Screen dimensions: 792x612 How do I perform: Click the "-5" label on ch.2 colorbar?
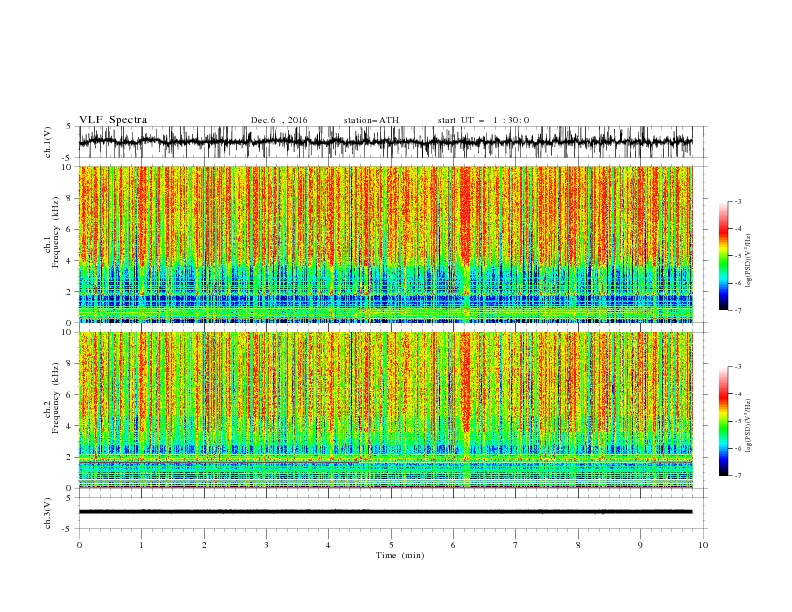point(737,421)
